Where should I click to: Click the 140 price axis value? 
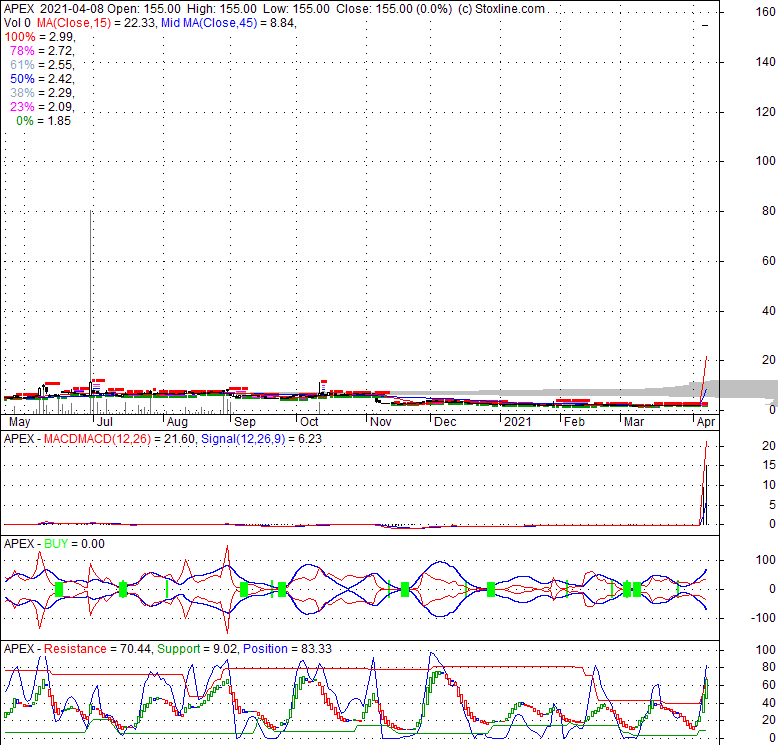[766, 62]
